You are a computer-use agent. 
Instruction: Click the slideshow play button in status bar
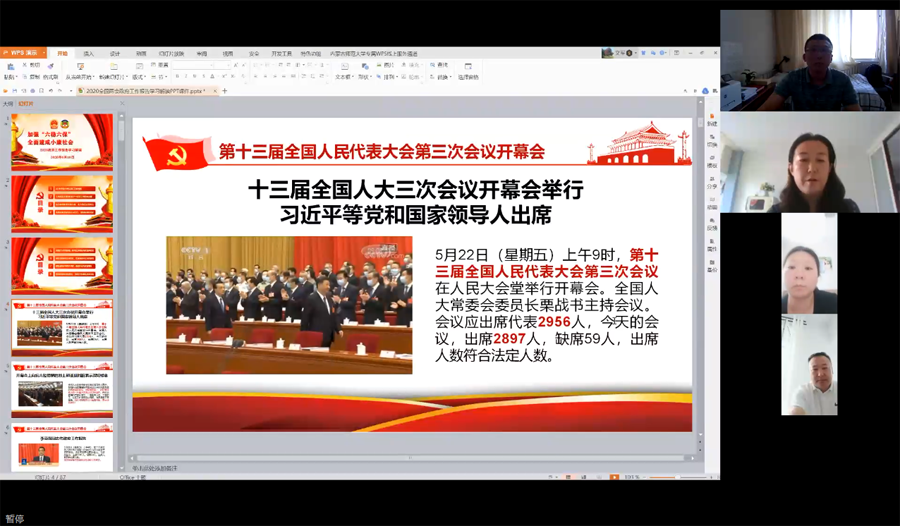coord(614,478)
